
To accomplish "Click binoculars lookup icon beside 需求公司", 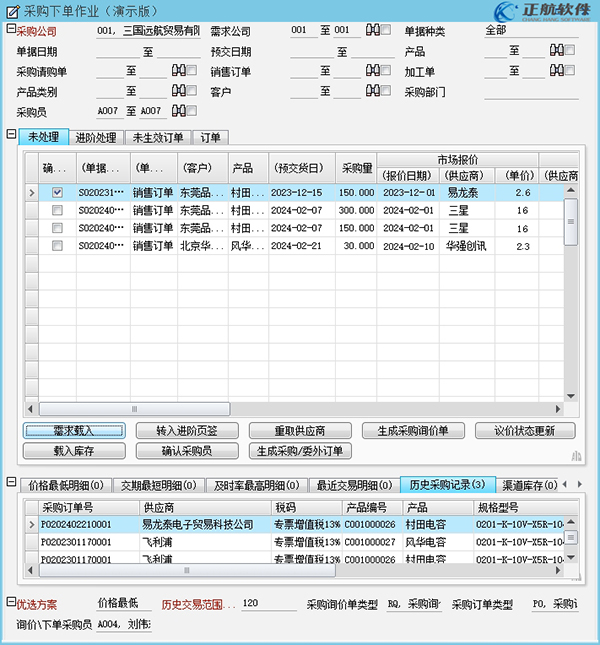I will [x=373, y=30].
